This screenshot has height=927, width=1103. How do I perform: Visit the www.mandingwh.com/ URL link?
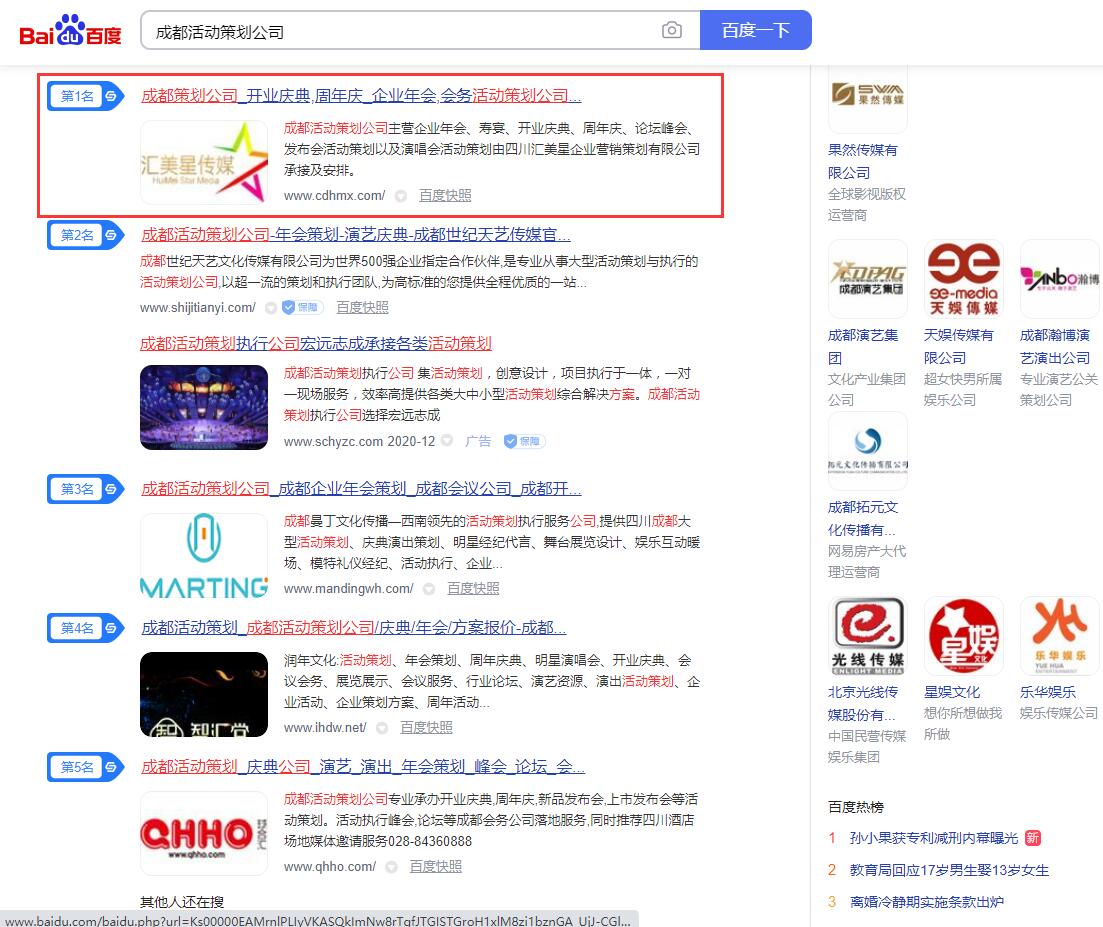[348, 588]
